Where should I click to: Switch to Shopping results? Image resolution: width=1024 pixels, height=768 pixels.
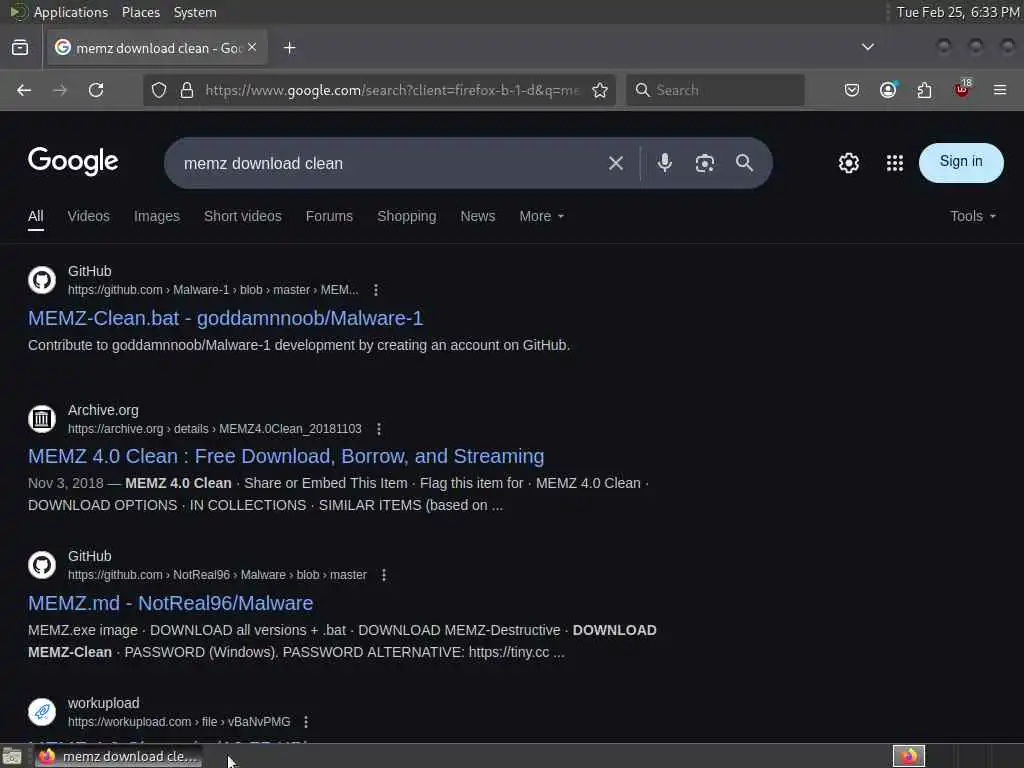tap(406, 216)
